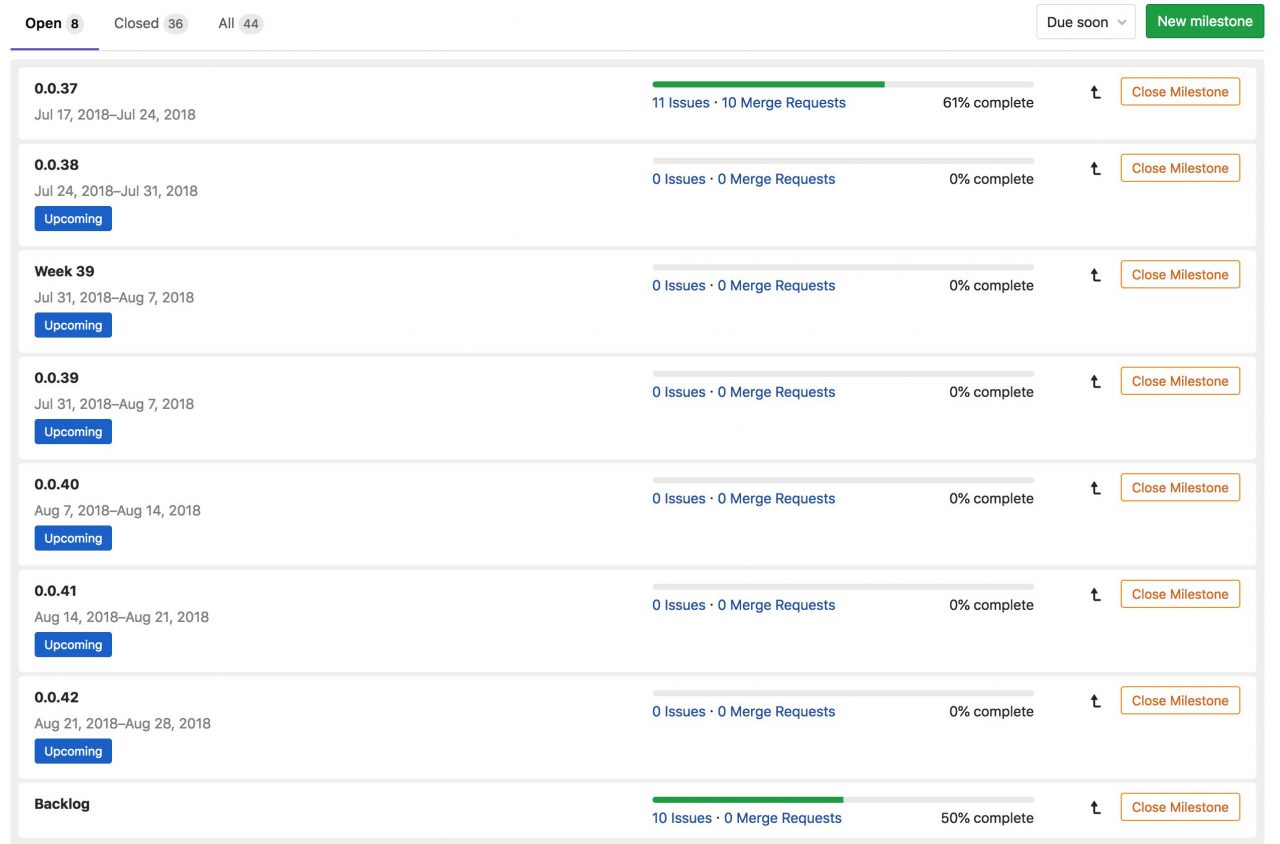The width and height of the screenshot is (1280, 844).
Task: Promote the Backlog milestone
Action: 1094,807
